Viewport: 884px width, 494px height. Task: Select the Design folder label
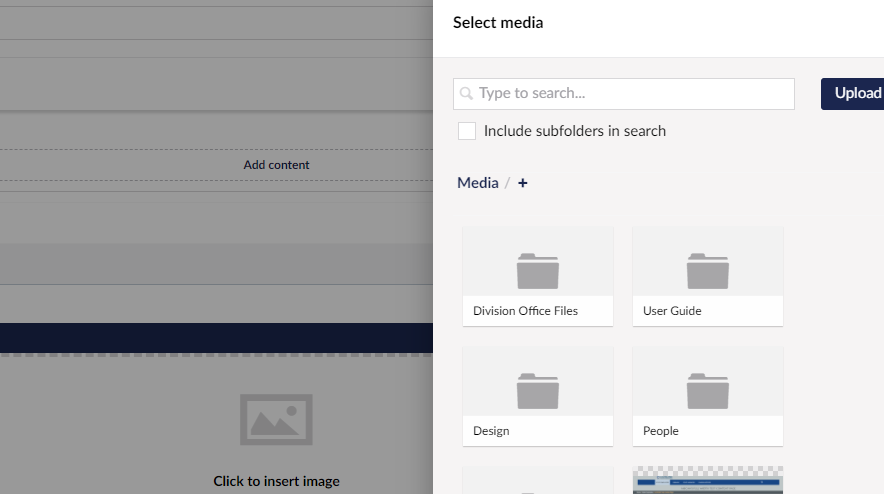(491, 431)
